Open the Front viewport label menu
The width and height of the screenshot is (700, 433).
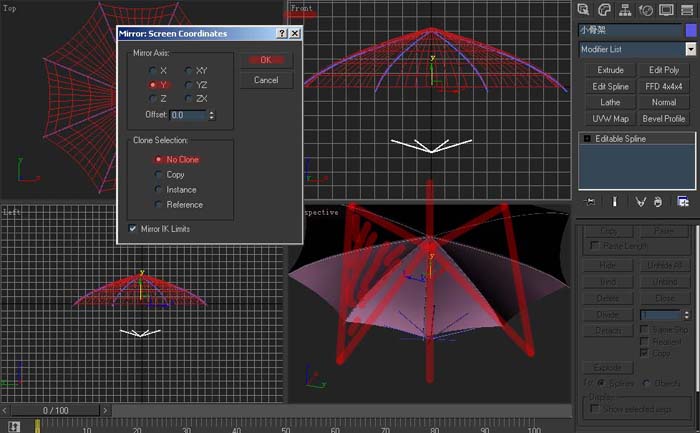click(301, 8)
